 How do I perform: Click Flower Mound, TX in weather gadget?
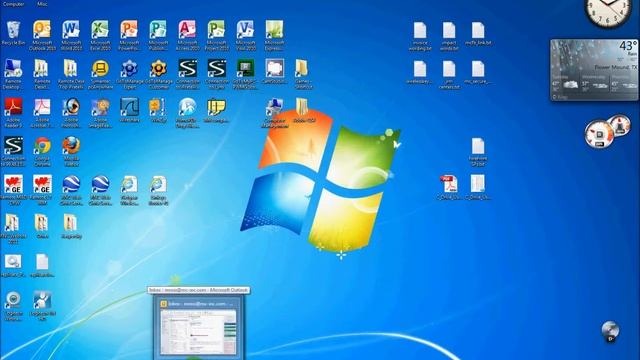[x=616, y=67]
